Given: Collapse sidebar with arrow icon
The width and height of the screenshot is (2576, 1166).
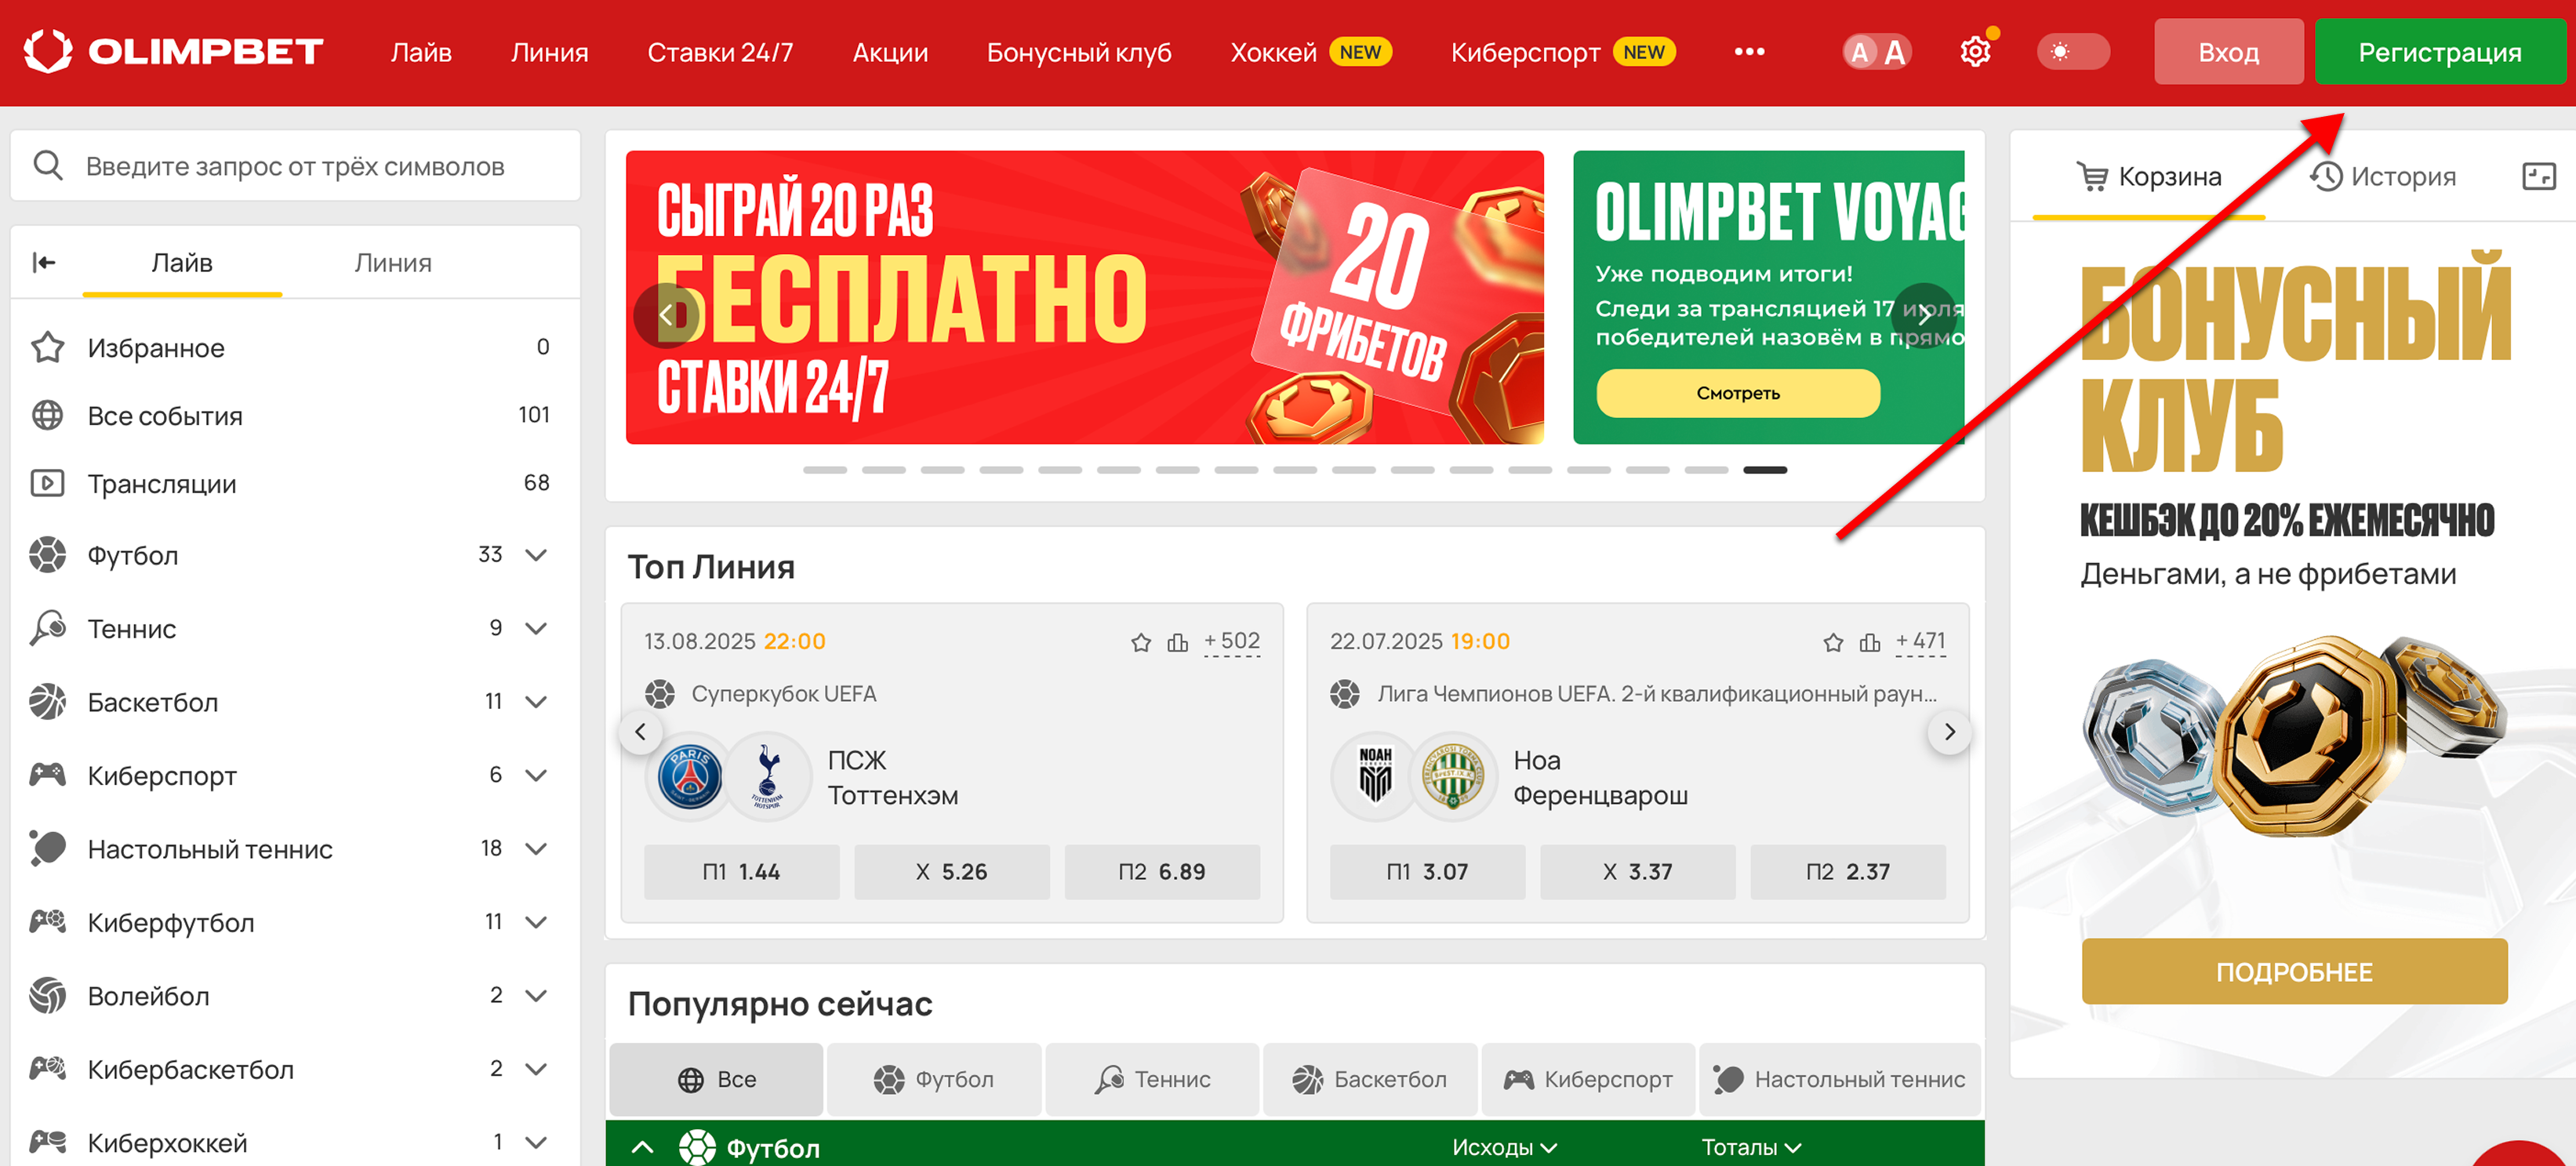Looking at the screenshot, I should 44,262.
